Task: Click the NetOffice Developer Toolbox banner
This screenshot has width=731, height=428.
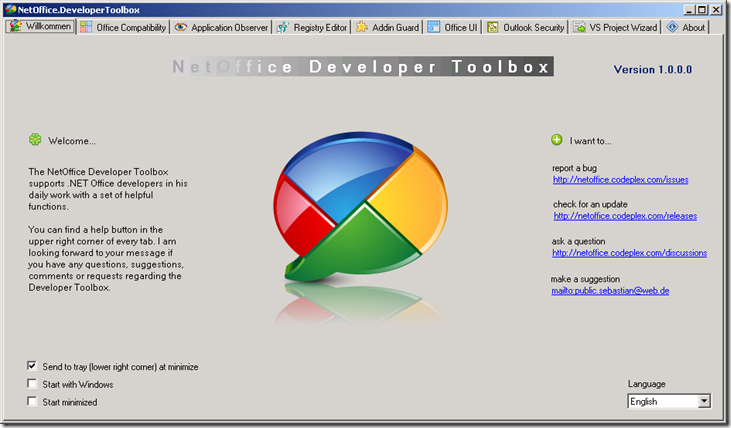Action: tap(362, 67)
